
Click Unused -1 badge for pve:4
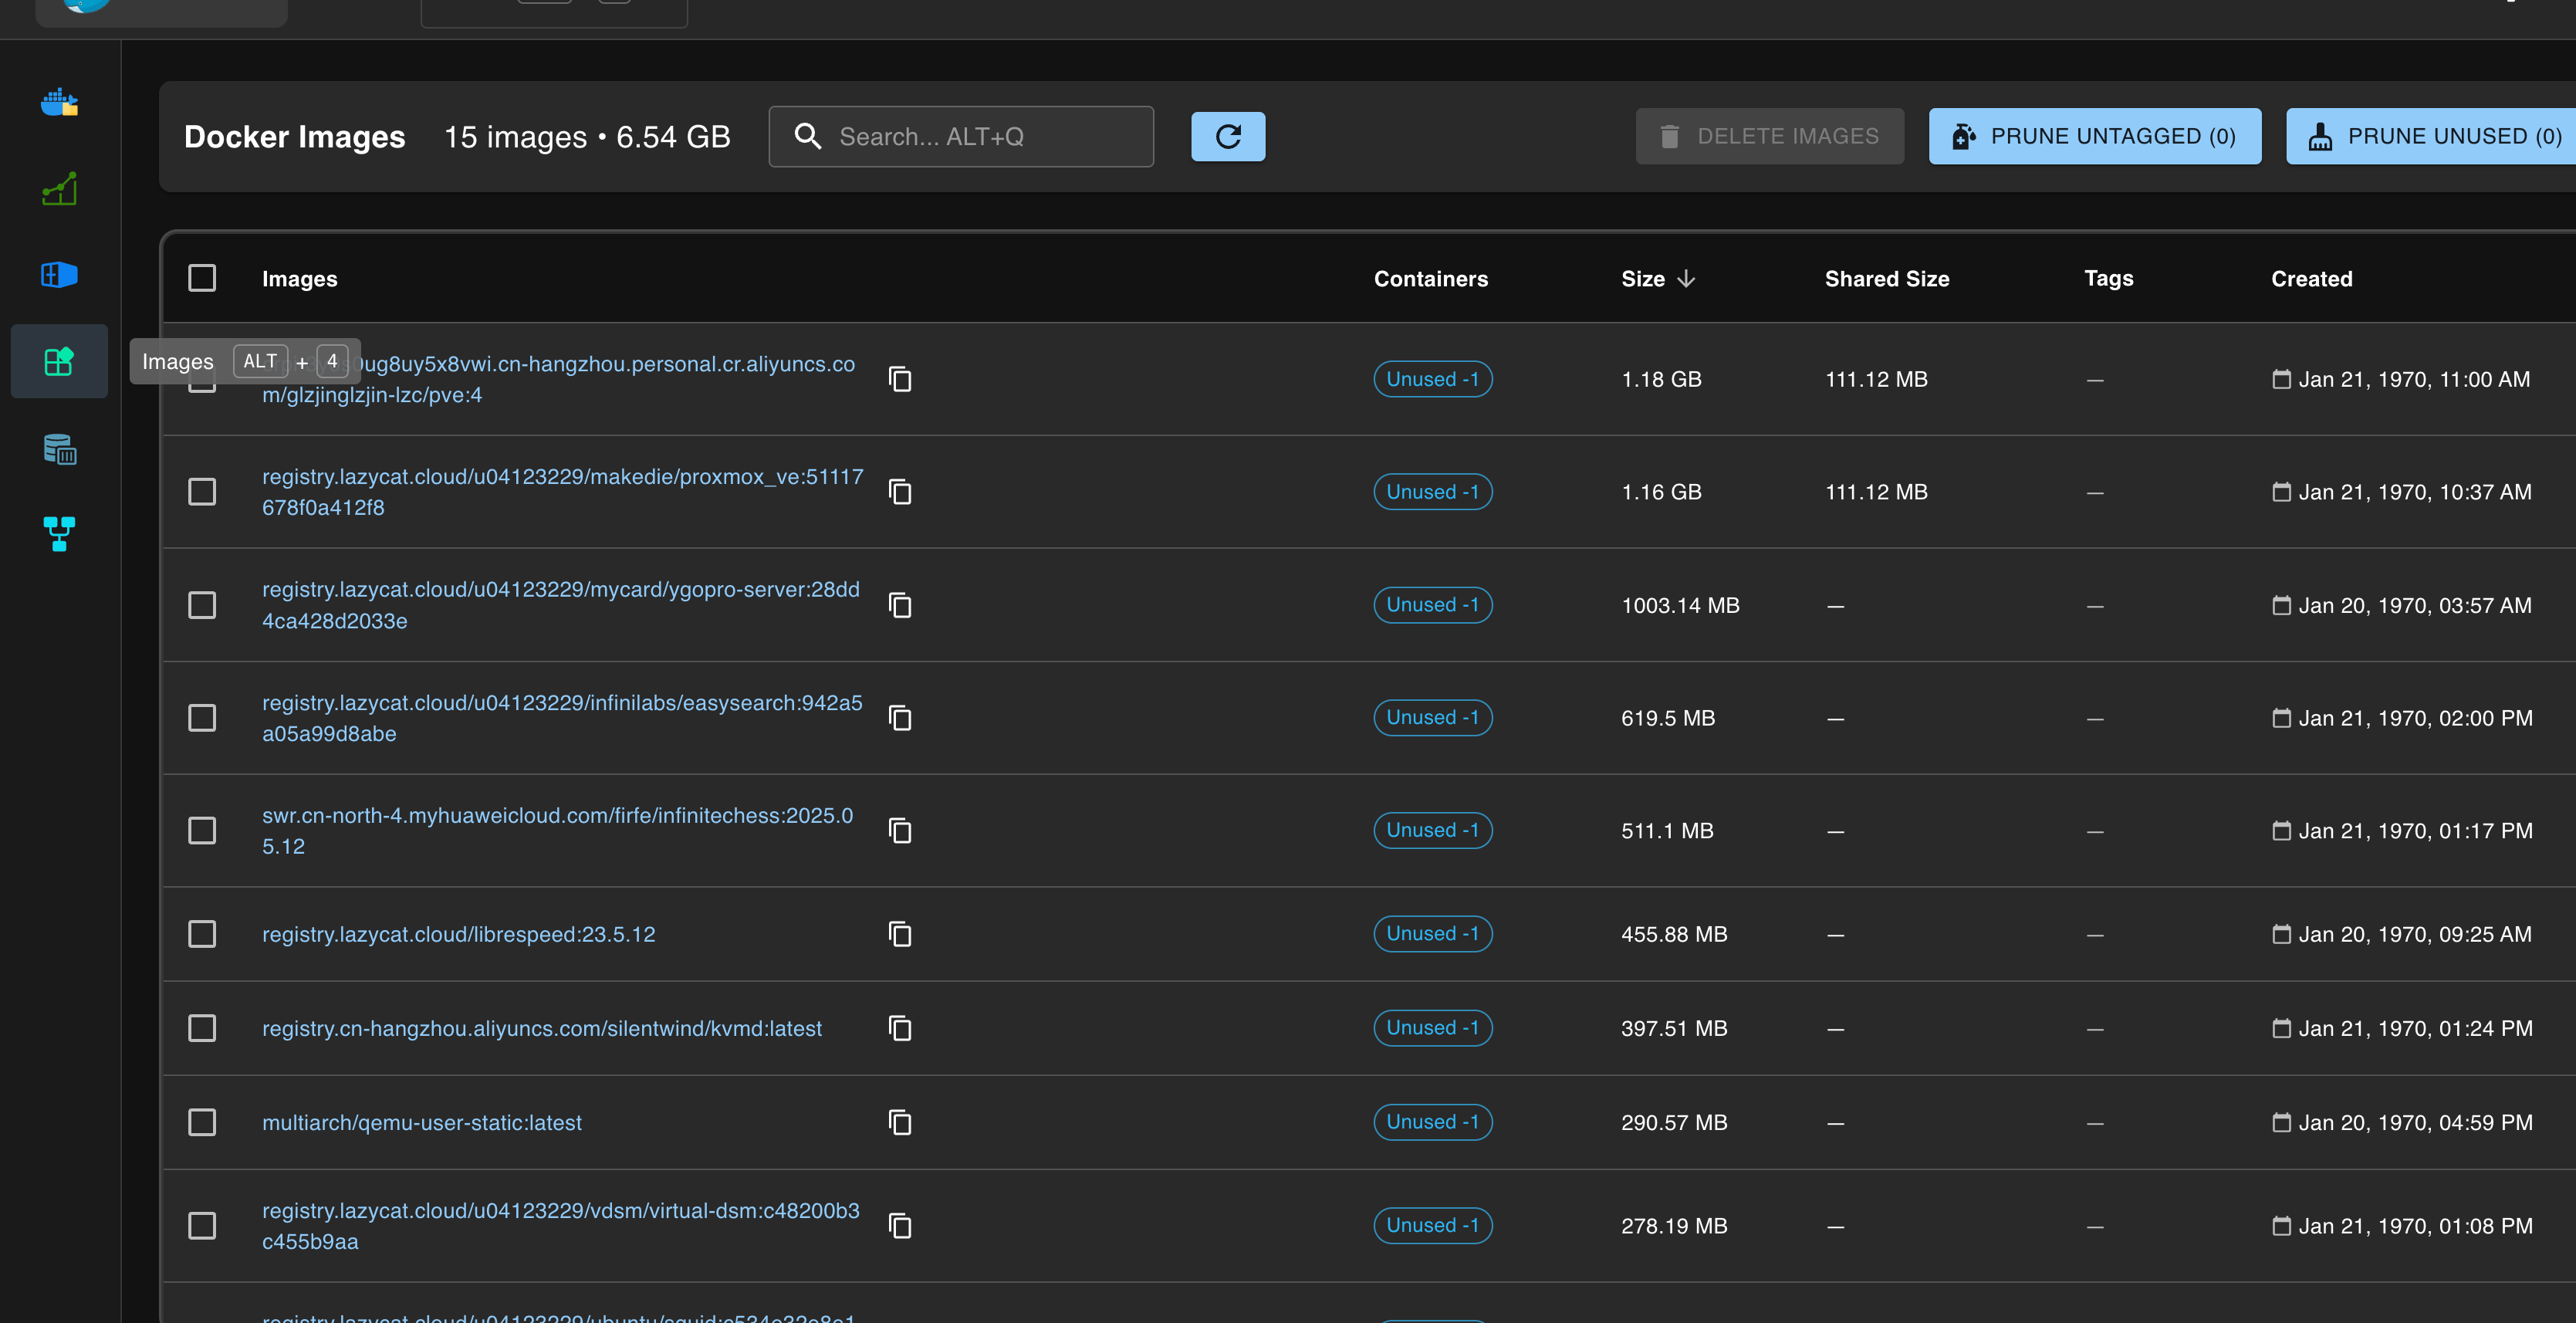pos(1433,379)
